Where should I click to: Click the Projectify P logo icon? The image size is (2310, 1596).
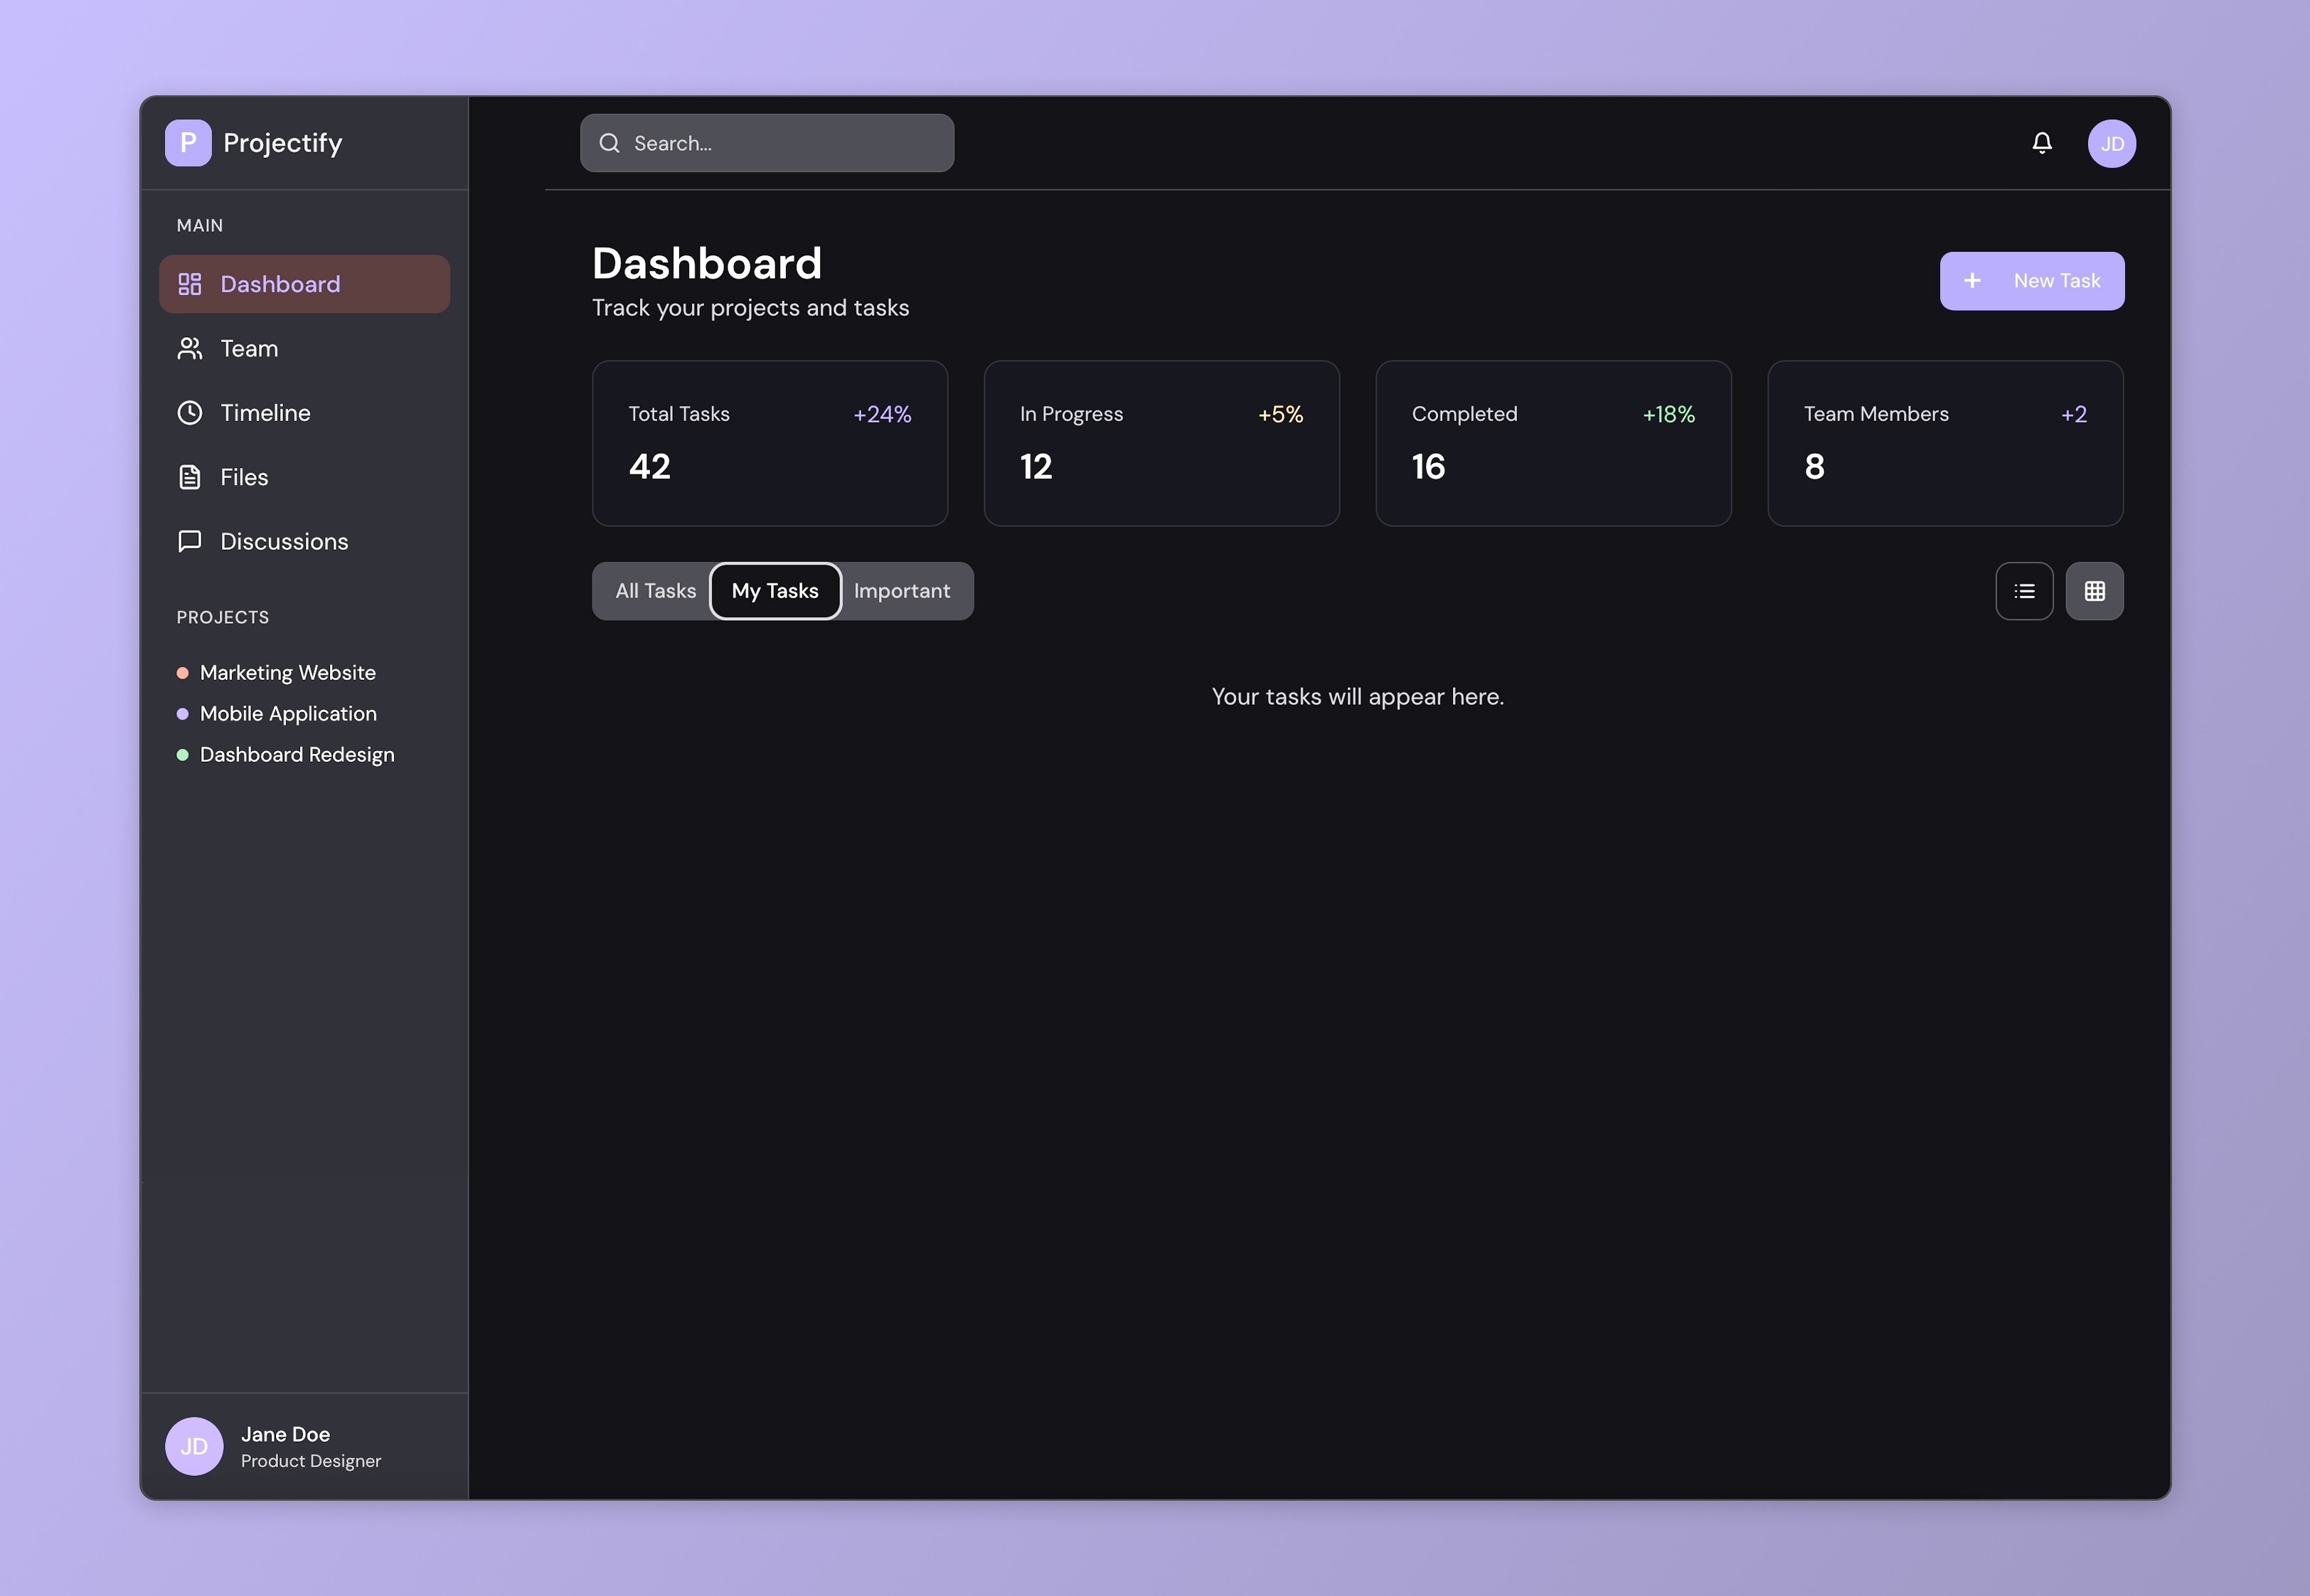188,143
